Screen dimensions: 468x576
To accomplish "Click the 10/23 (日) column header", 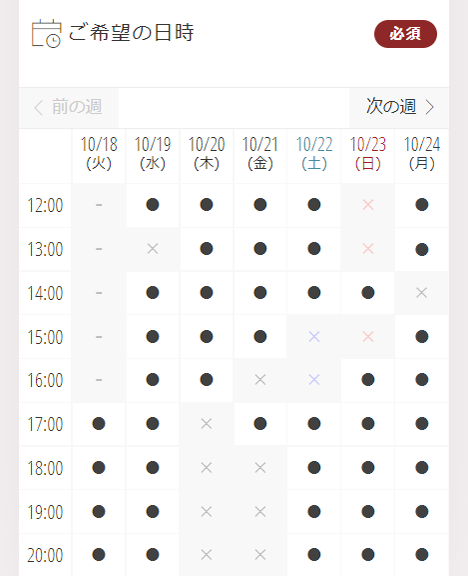I will (x=368, y=154).
